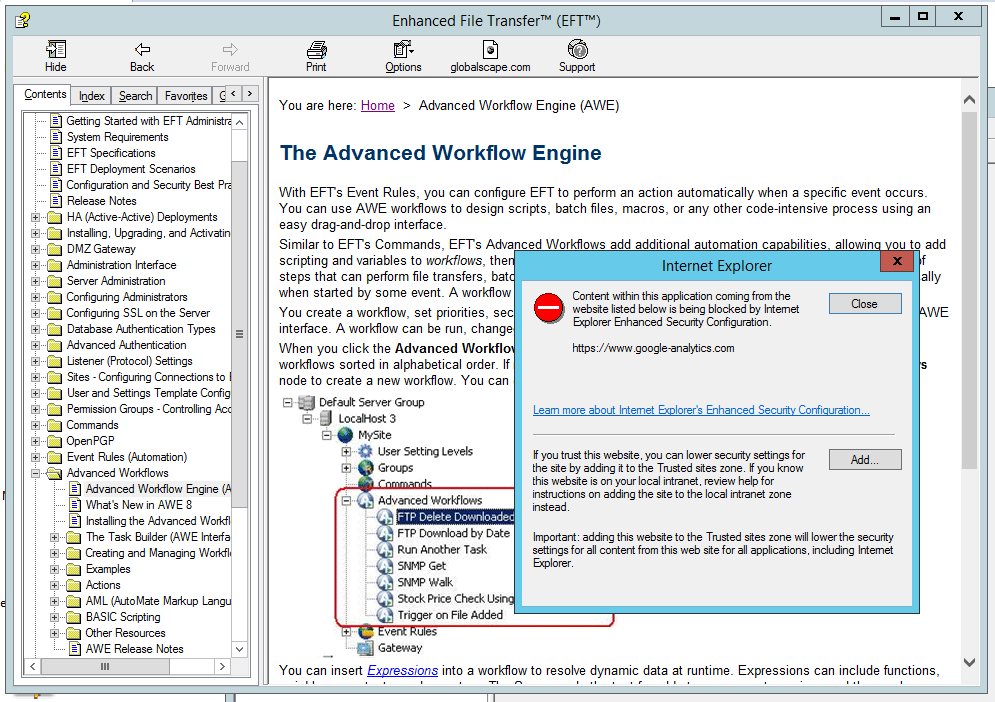Click the help application icon in title bar
This screenshot has width=995, height=702.
click(23, 20)
